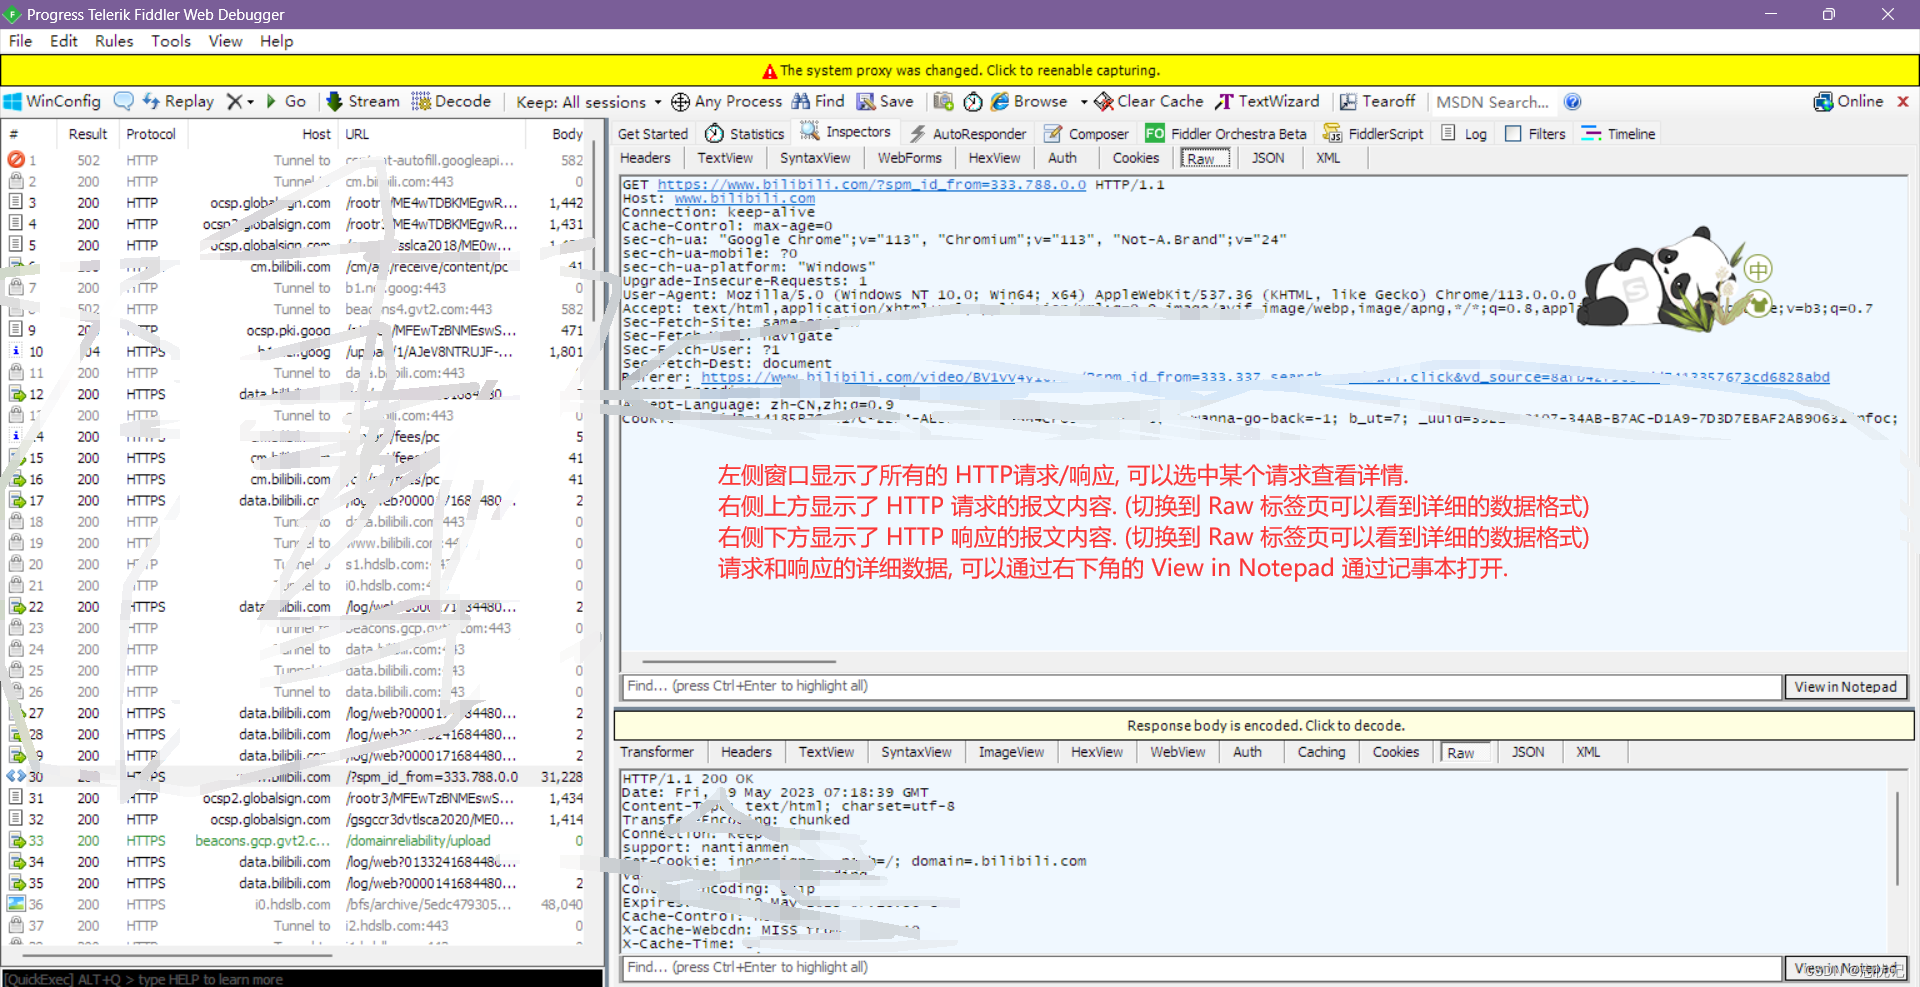Click the yellow proxy changed warning bar
1920x987 pixels.
(960, 70)
